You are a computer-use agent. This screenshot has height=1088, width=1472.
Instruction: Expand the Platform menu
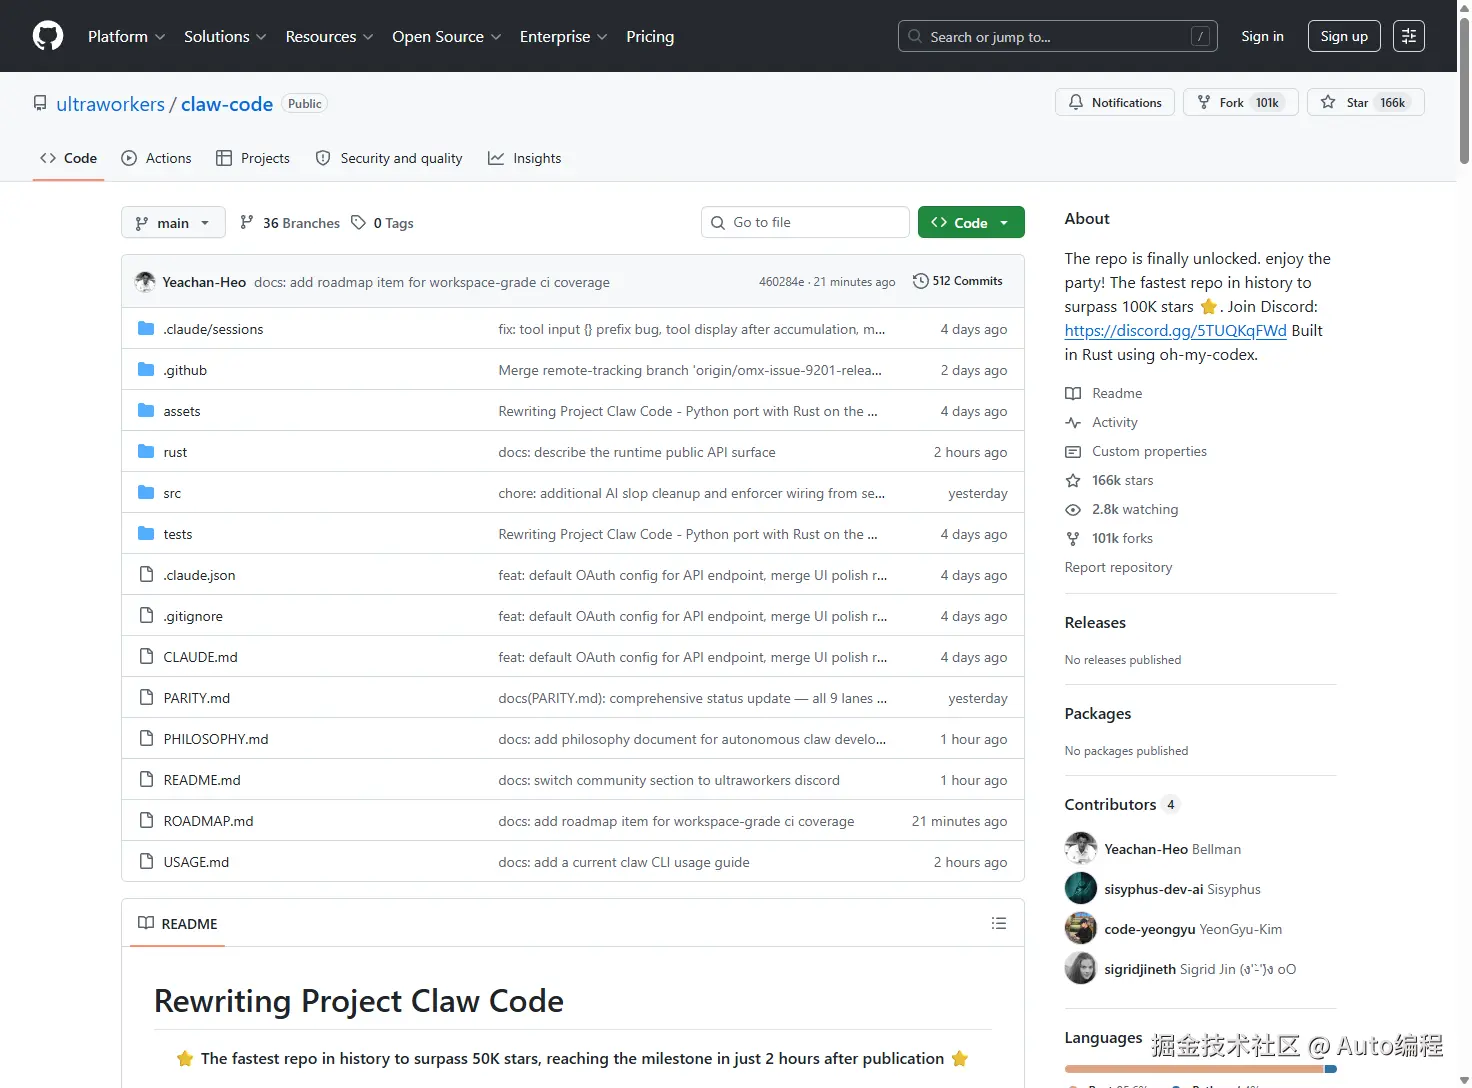(126, 36)
